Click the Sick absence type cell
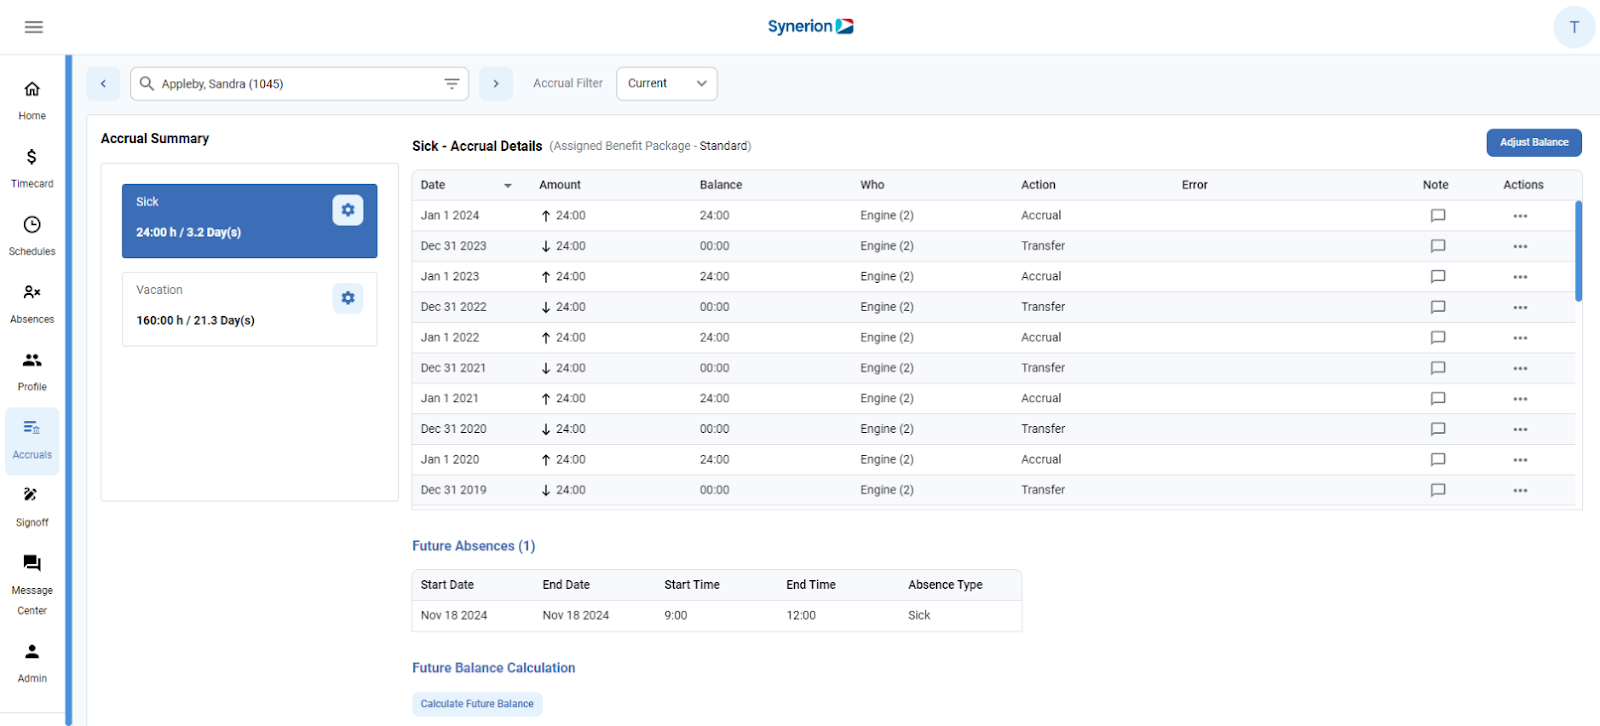Image resolution: width=1600 pixels, height=726 pixels. pos(919,616)
